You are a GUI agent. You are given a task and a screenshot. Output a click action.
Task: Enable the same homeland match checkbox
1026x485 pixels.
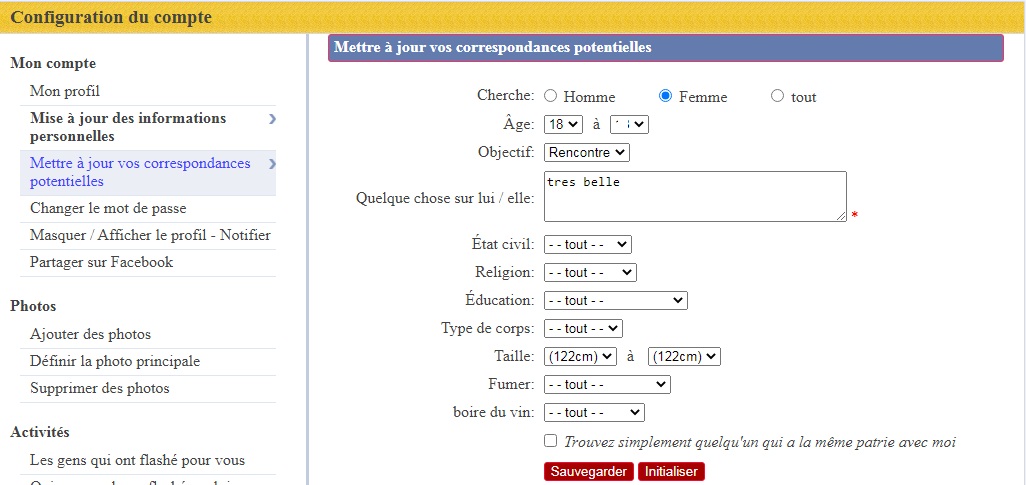(x=551, y=441)
